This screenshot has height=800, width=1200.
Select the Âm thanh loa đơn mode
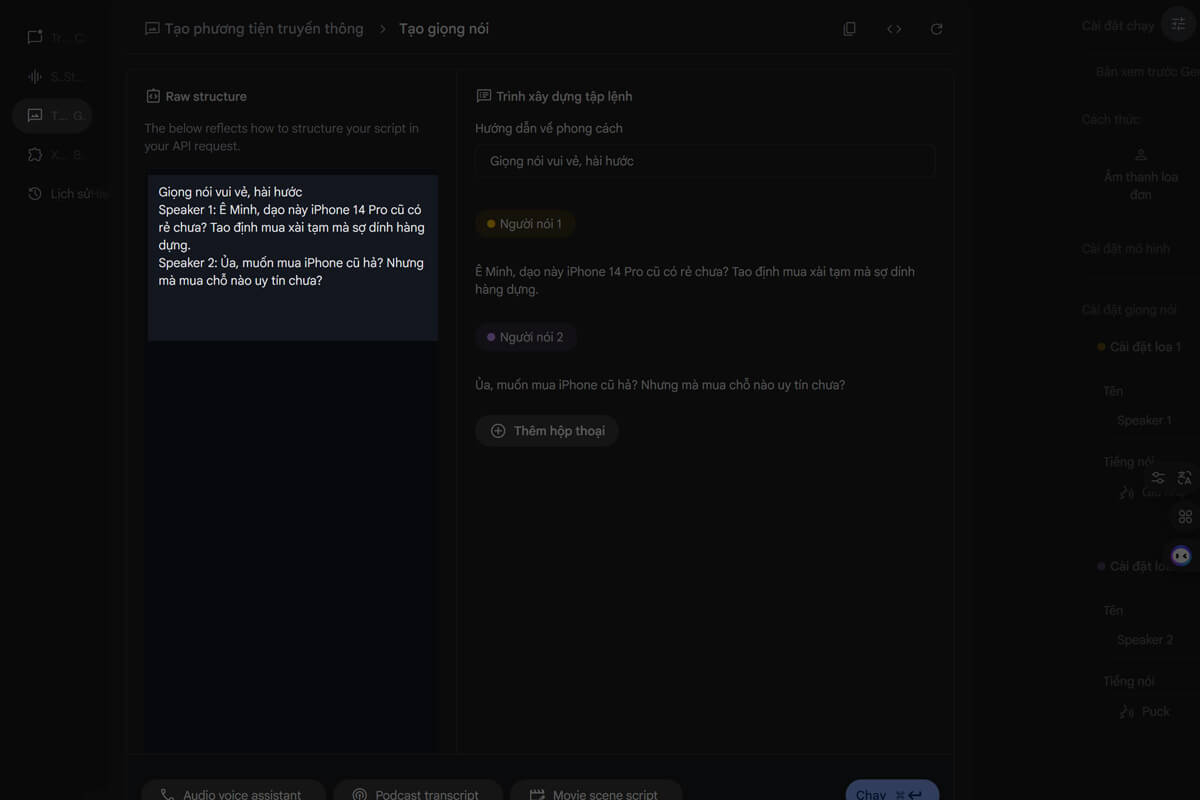(1141, 175)
